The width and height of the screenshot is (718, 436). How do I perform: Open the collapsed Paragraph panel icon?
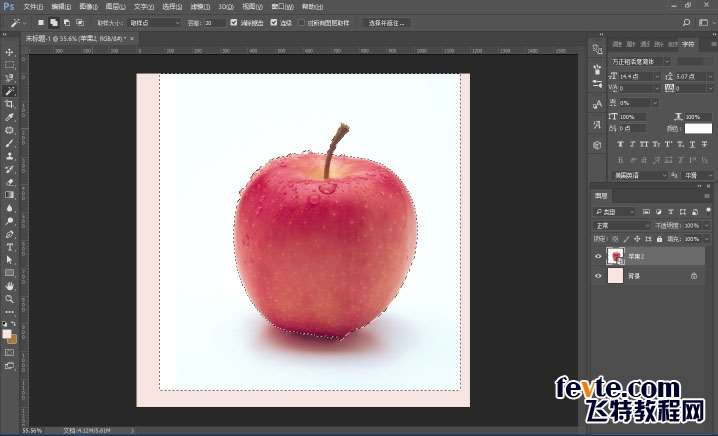[597, 125]
